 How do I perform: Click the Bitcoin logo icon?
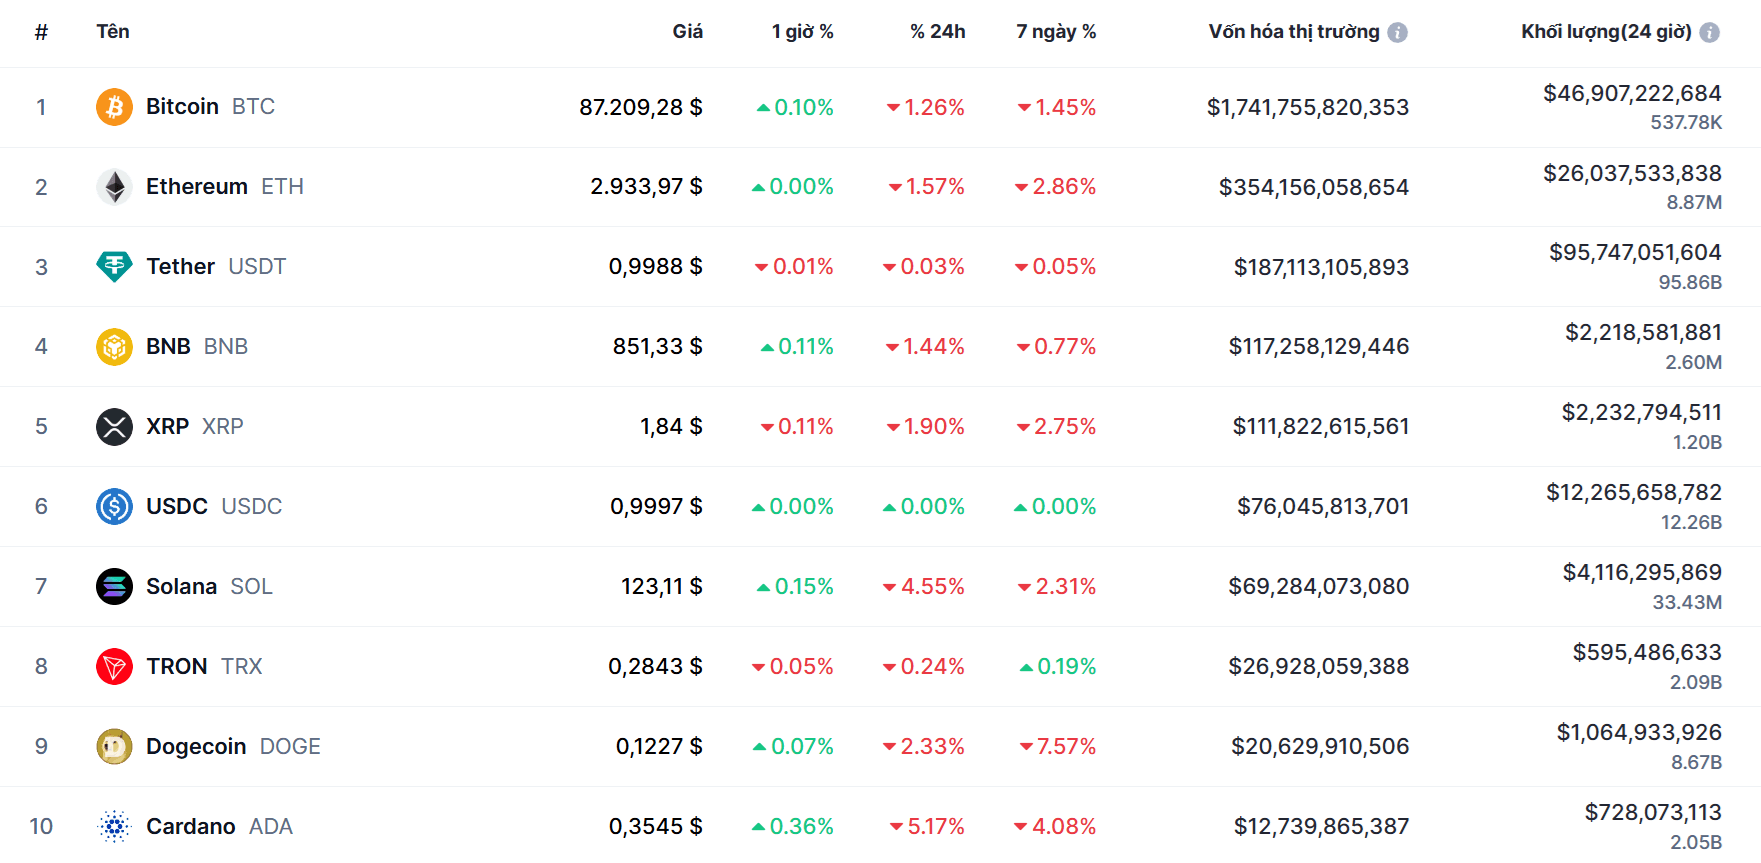pos(114,107)
